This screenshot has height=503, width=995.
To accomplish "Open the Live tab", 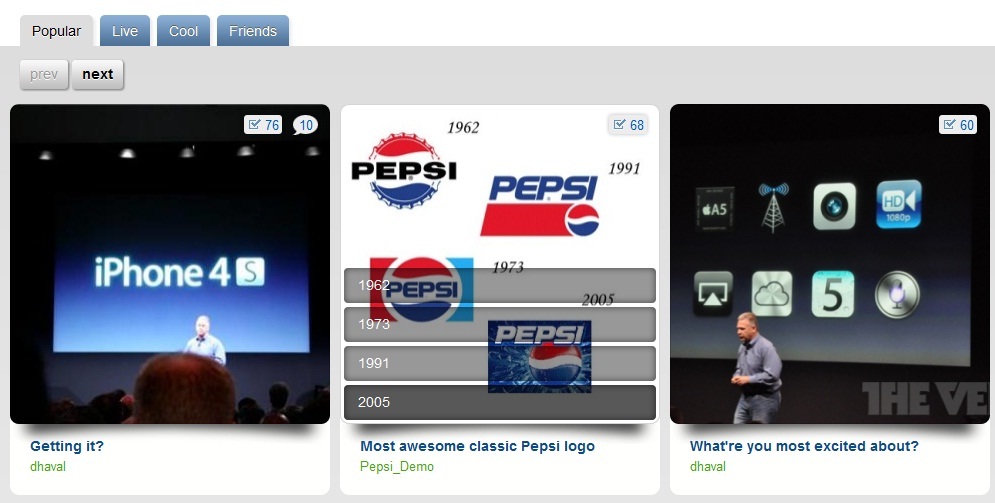I will tap(124, 31).
